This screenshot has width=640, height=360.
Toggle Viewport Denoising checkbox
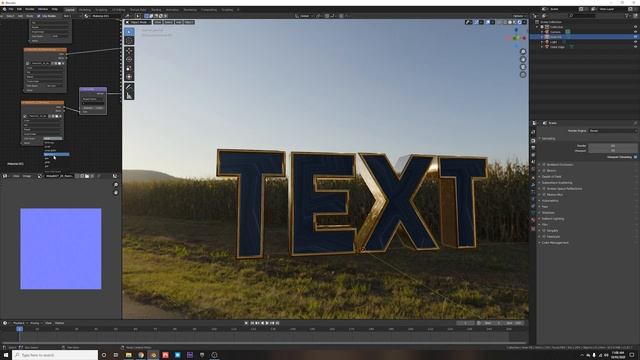pos(635,157)
